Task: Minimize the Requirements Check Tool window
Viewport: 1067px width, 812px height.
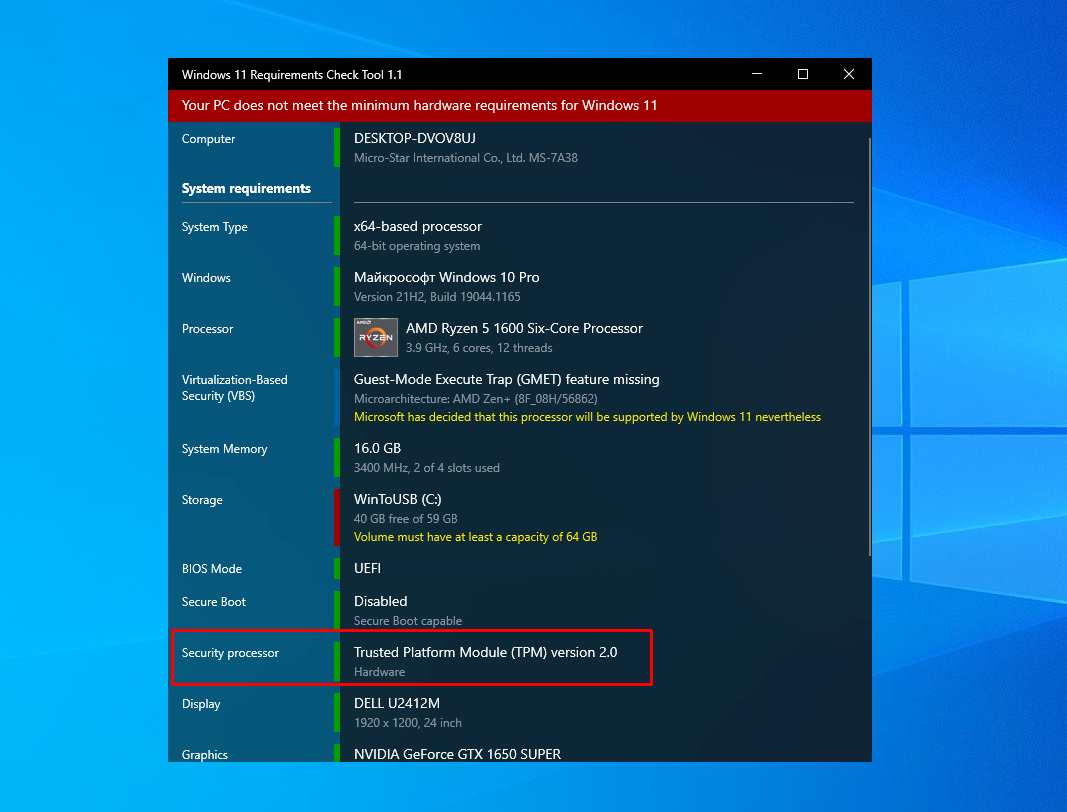Action: [x=756, y=74]
